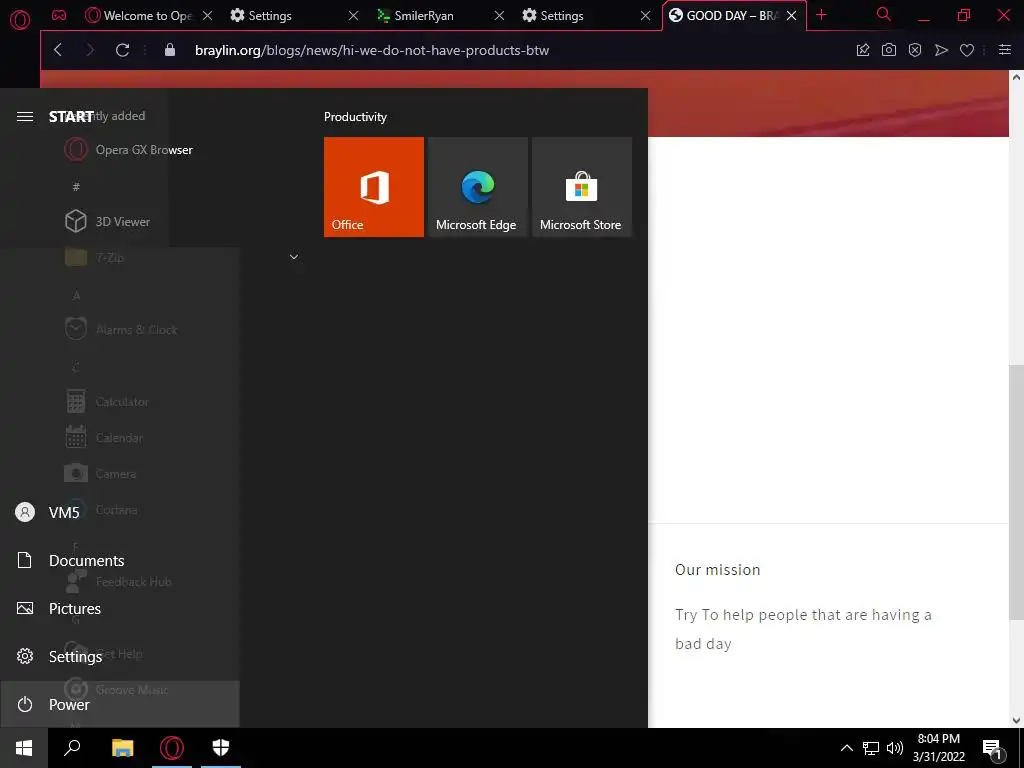Open taskbar search magnifier
1024x768 pixels.
click(72, 748)
